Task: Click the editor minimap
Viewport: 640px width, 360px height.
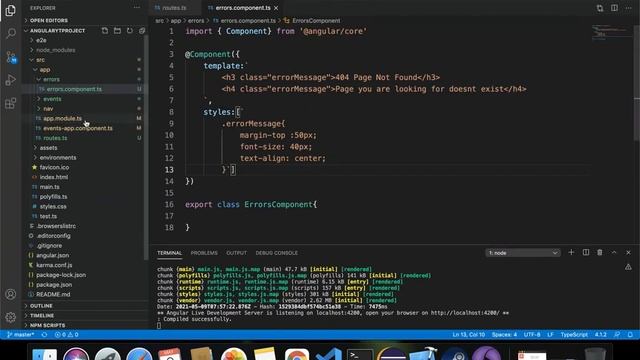Action: [x=611, y=32]
